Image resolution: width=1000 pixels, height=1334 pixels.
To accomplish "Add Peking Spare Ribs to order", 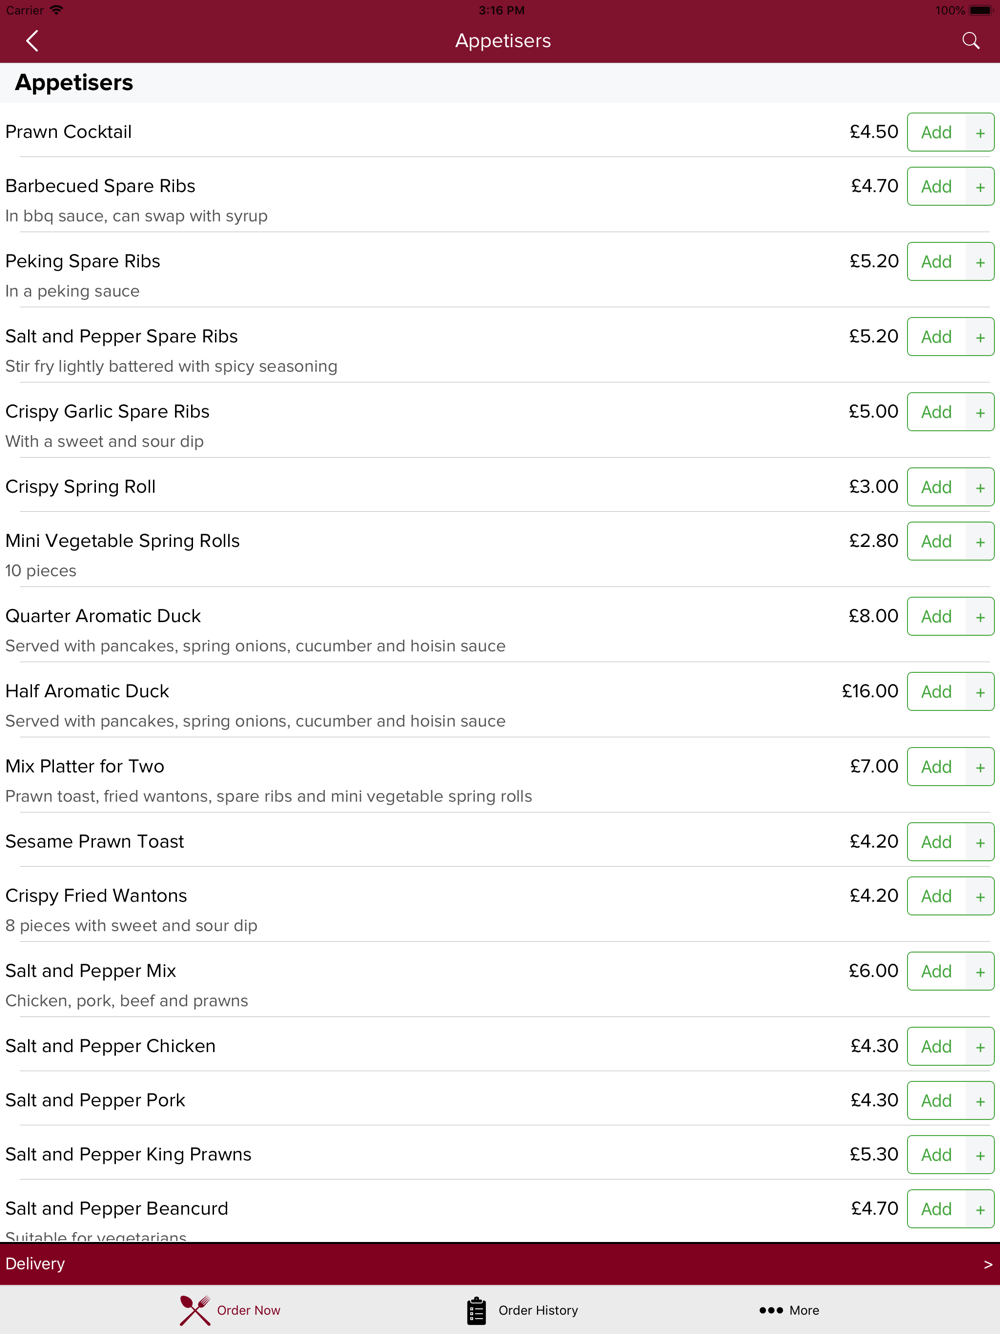I will (936, 262).
